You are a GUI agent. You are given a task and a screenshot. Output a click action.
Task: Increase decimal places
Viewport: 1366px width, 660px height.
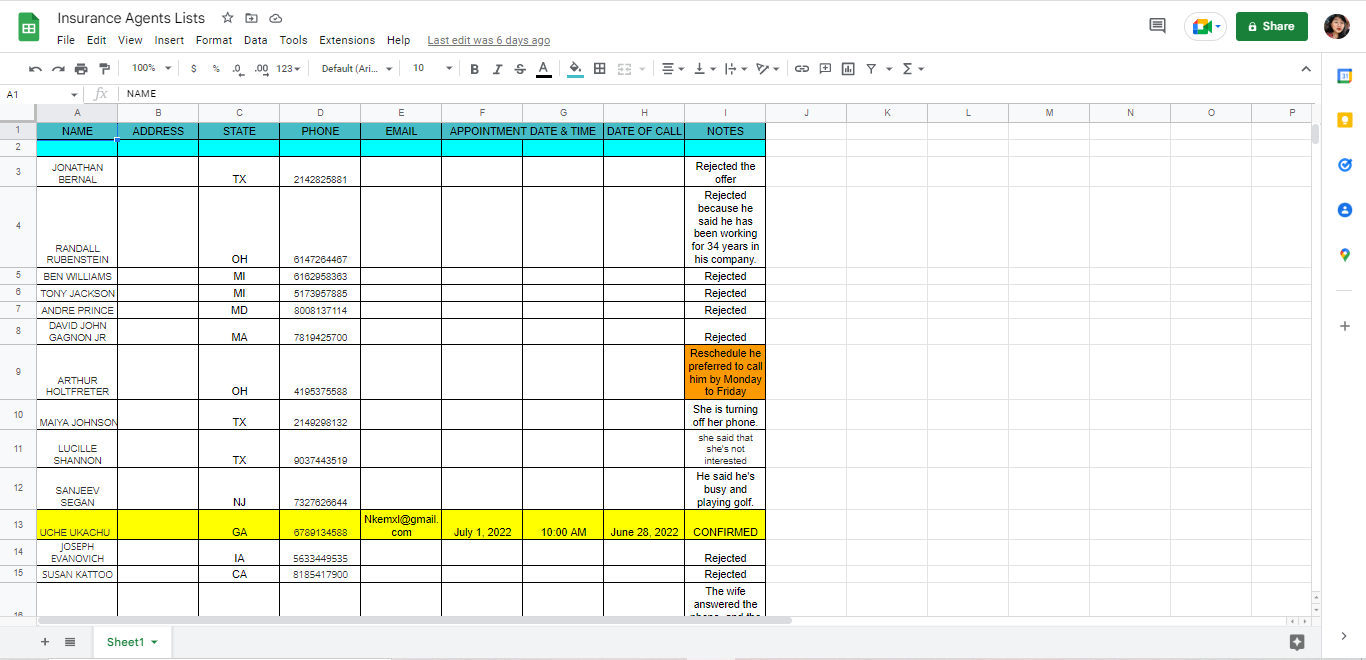coord(262,69)
